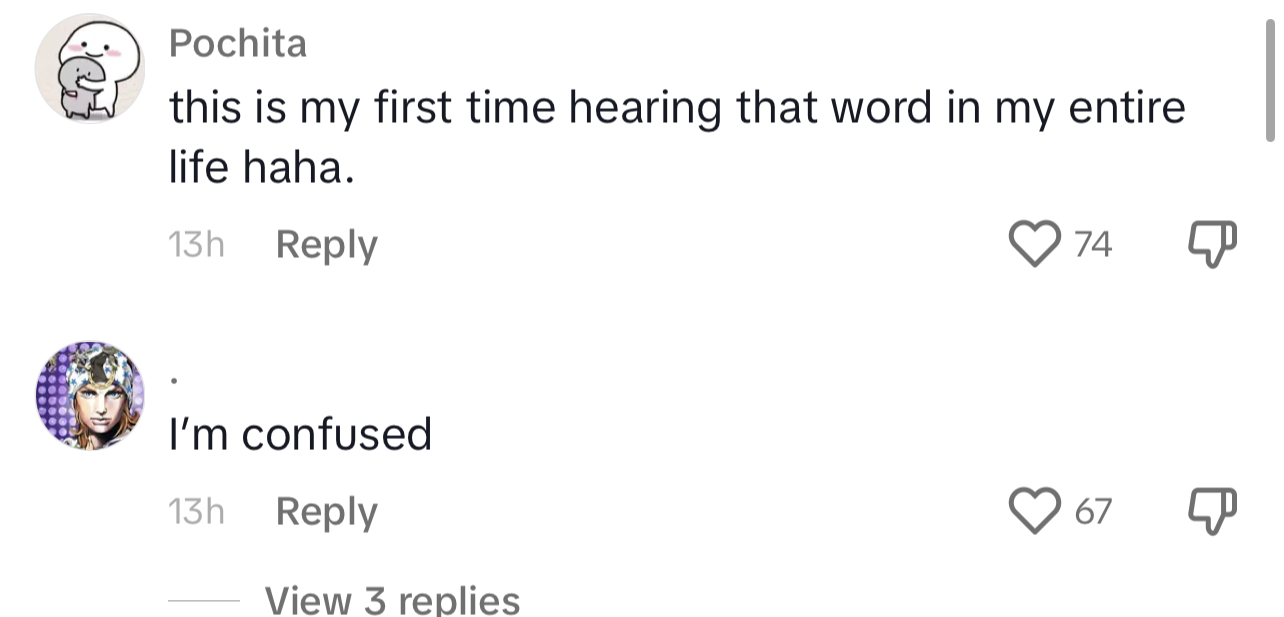Viewport: 1284px width, 617px height.
Task: Tap the heart icon on "I'm confused" comment
Action: 1036,511
